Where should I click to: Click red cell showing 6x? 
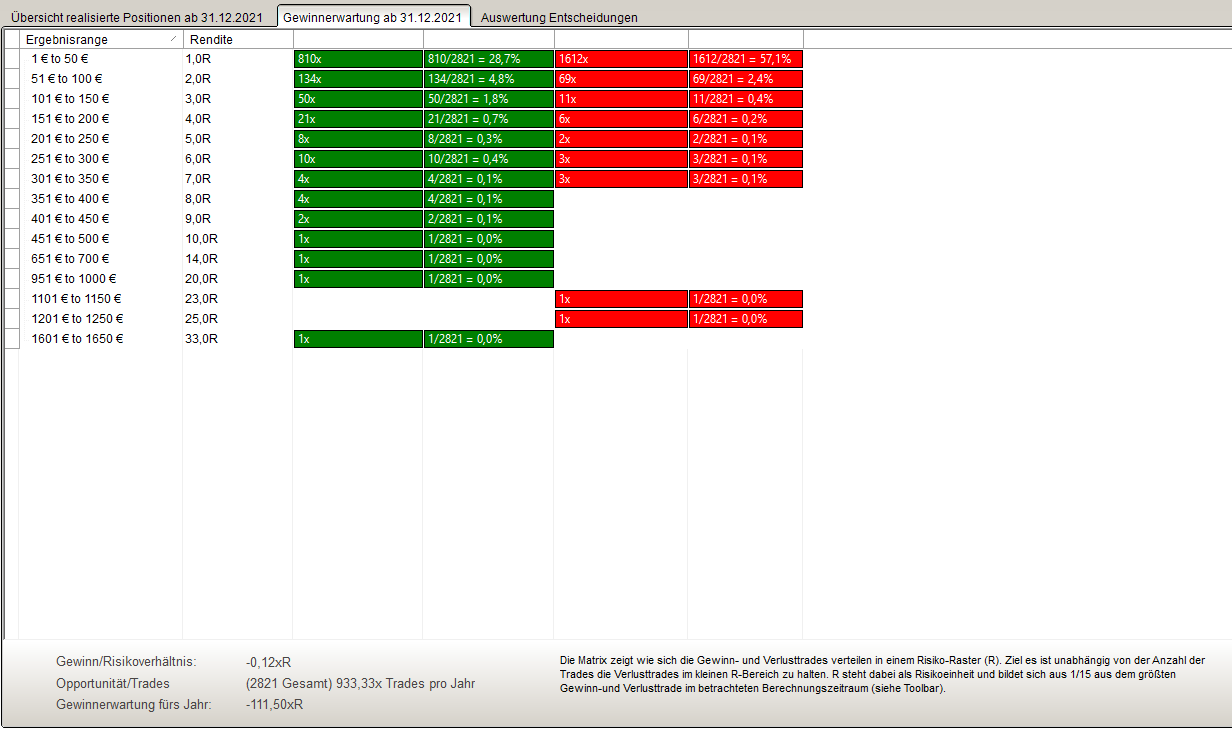click(x=621, y=119)
